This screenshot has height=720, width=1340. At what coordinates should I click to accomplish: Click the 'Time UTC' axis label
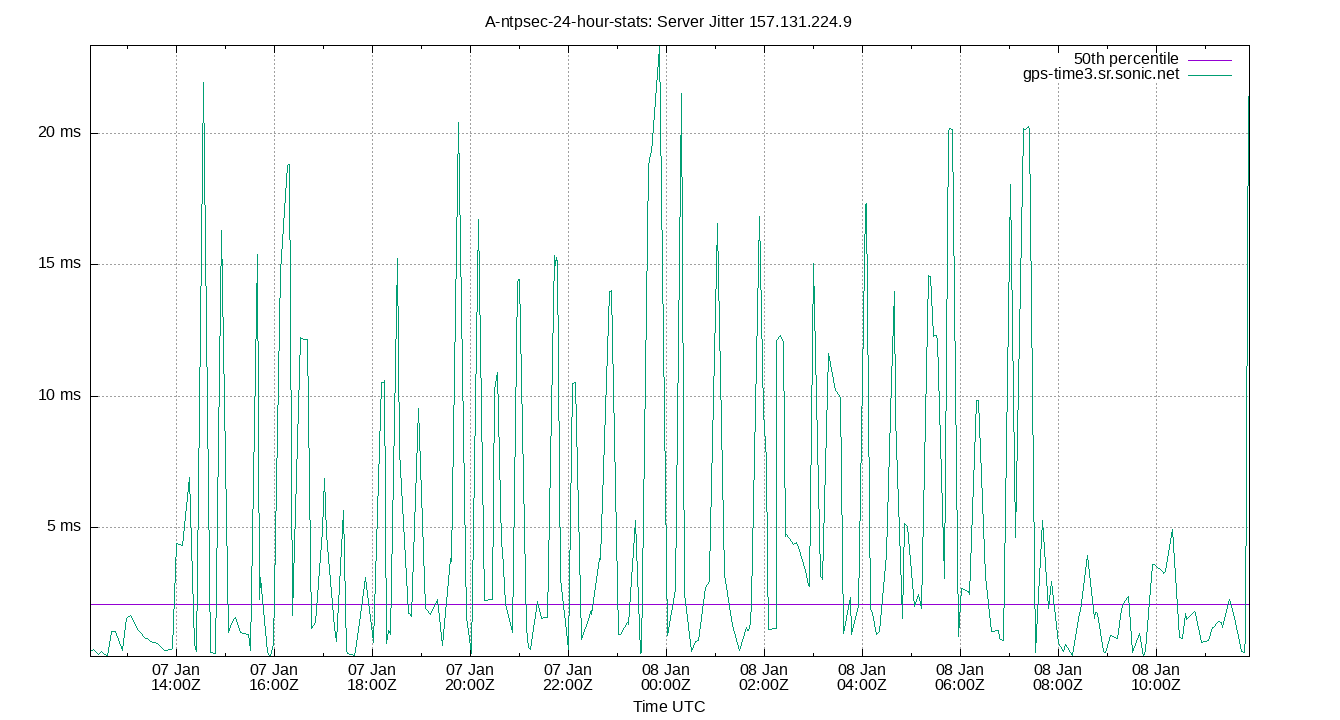670,707
